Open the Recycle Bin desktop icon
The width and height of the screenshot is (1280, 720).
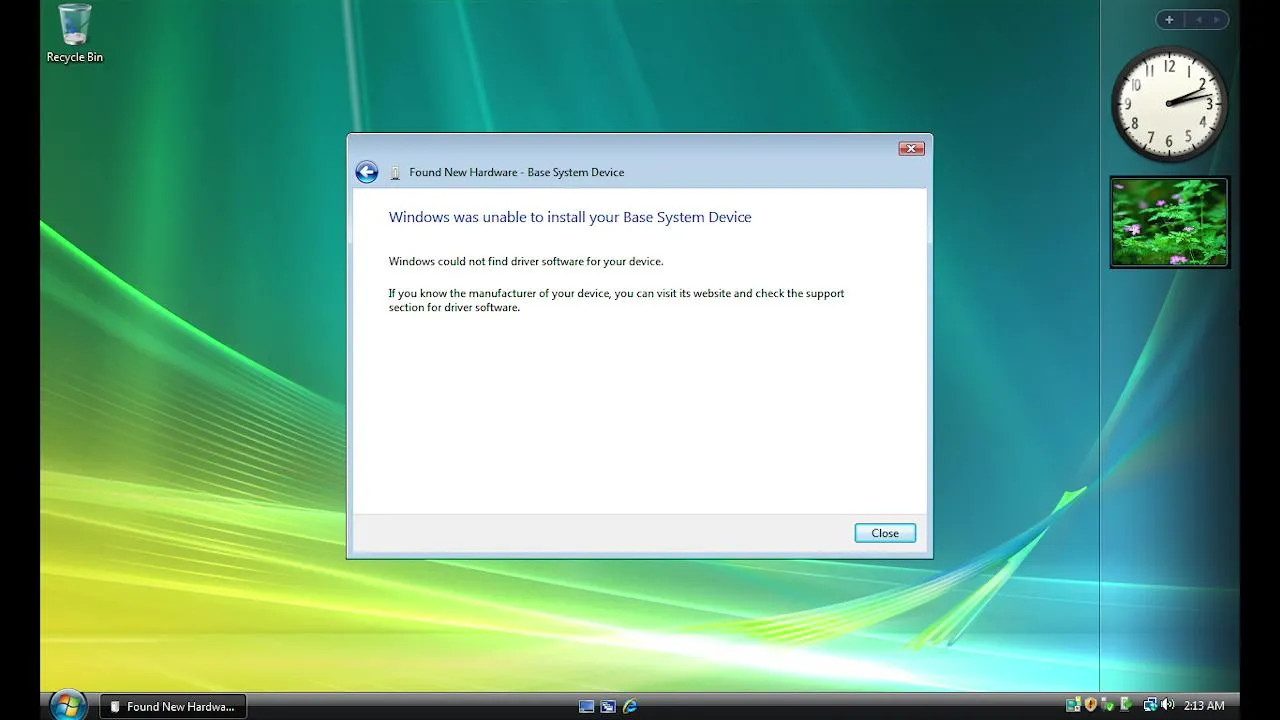tap(74, 34)
